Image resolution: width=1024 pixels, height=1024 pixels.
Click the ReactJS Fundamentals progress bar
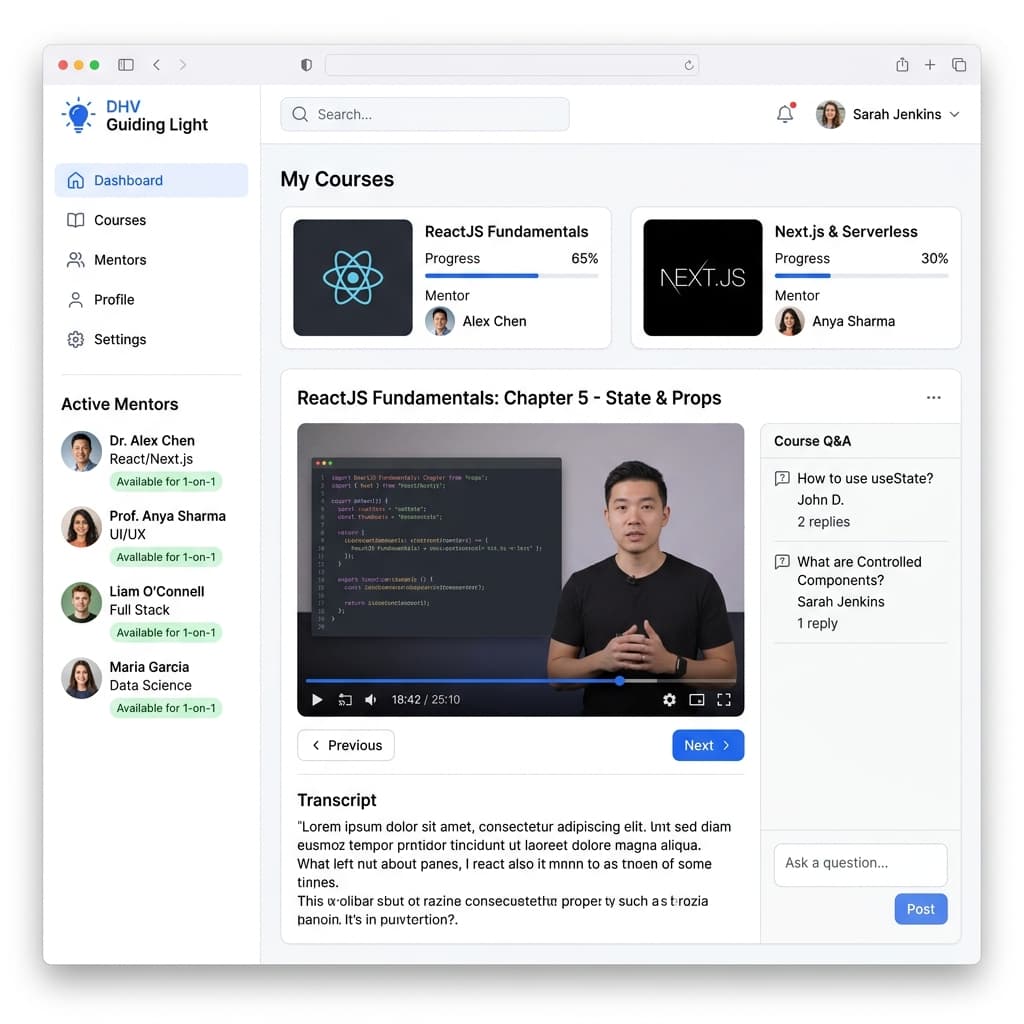click(511, 276)
